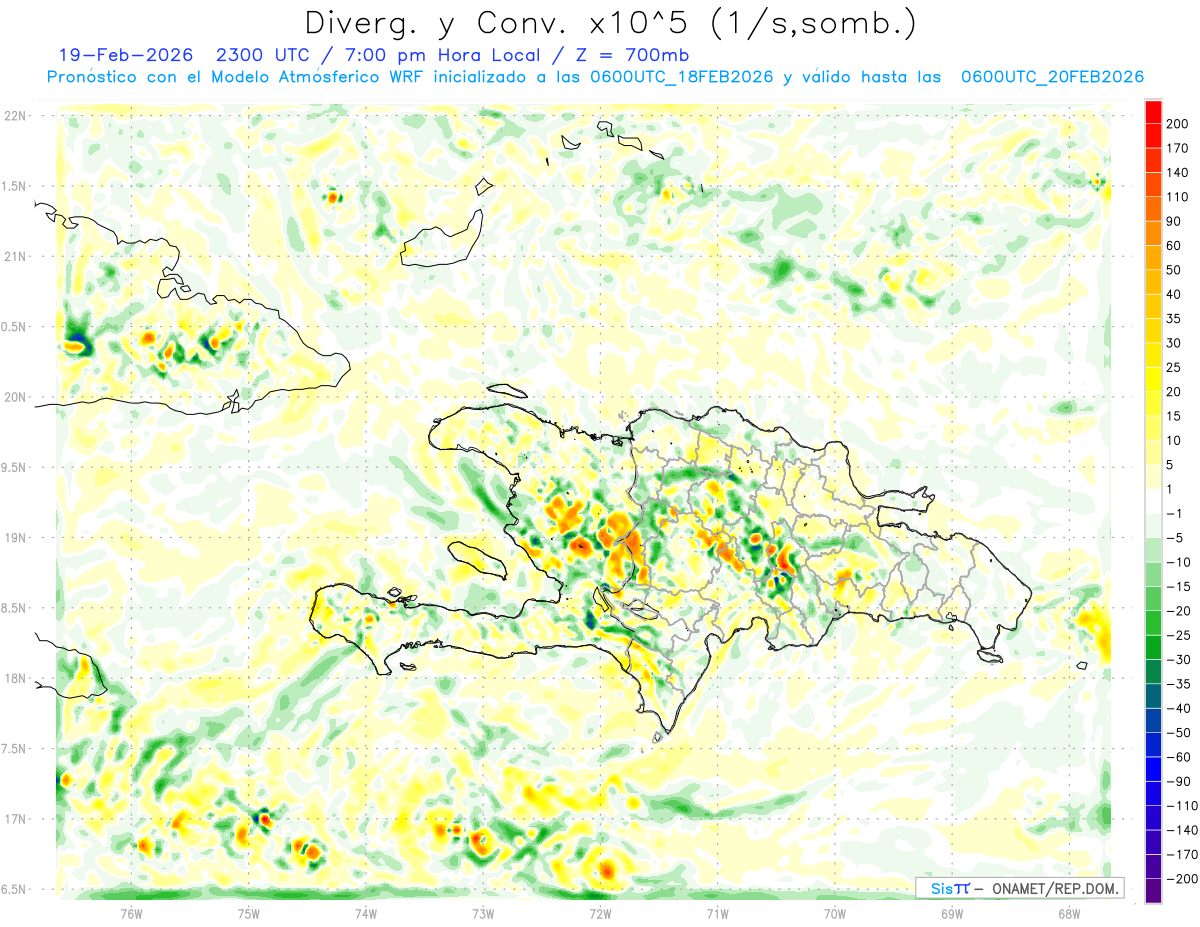
Task: Click the white swatch between 1 and -1
Action: tap(1153, 501)
